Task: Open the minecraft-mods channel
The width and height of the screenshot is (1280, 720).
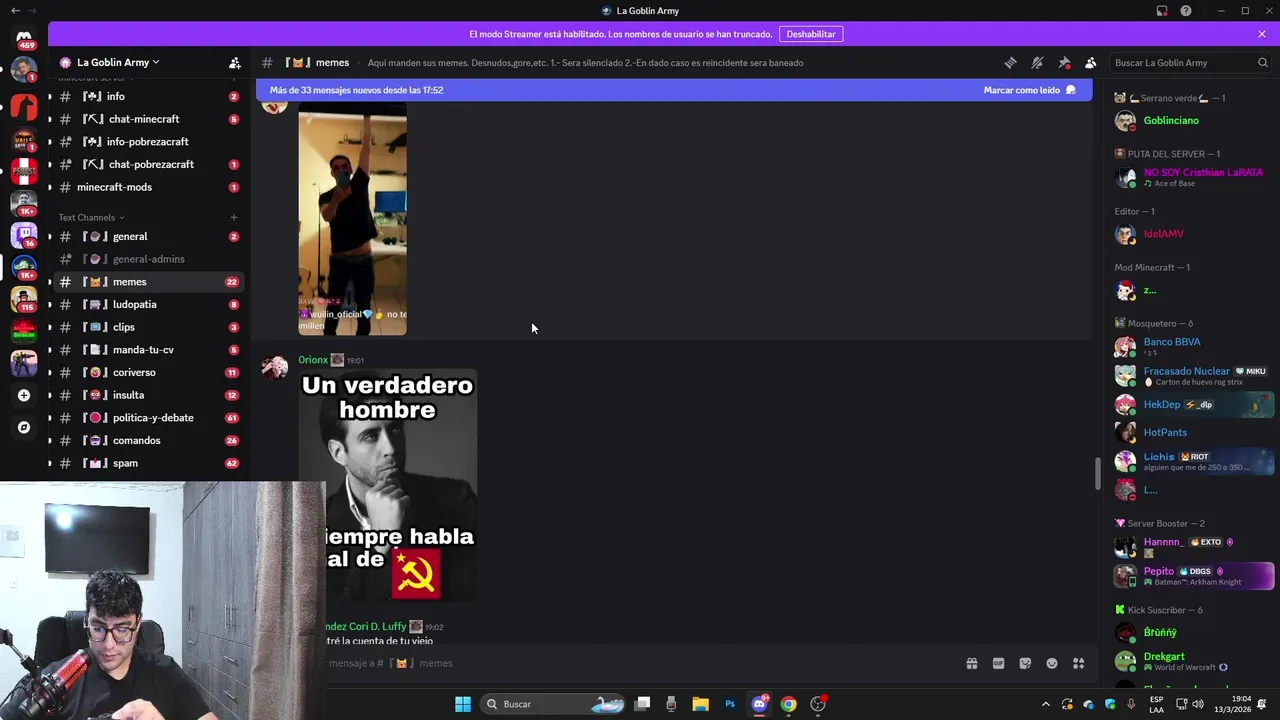Action: tap(146, 187)
